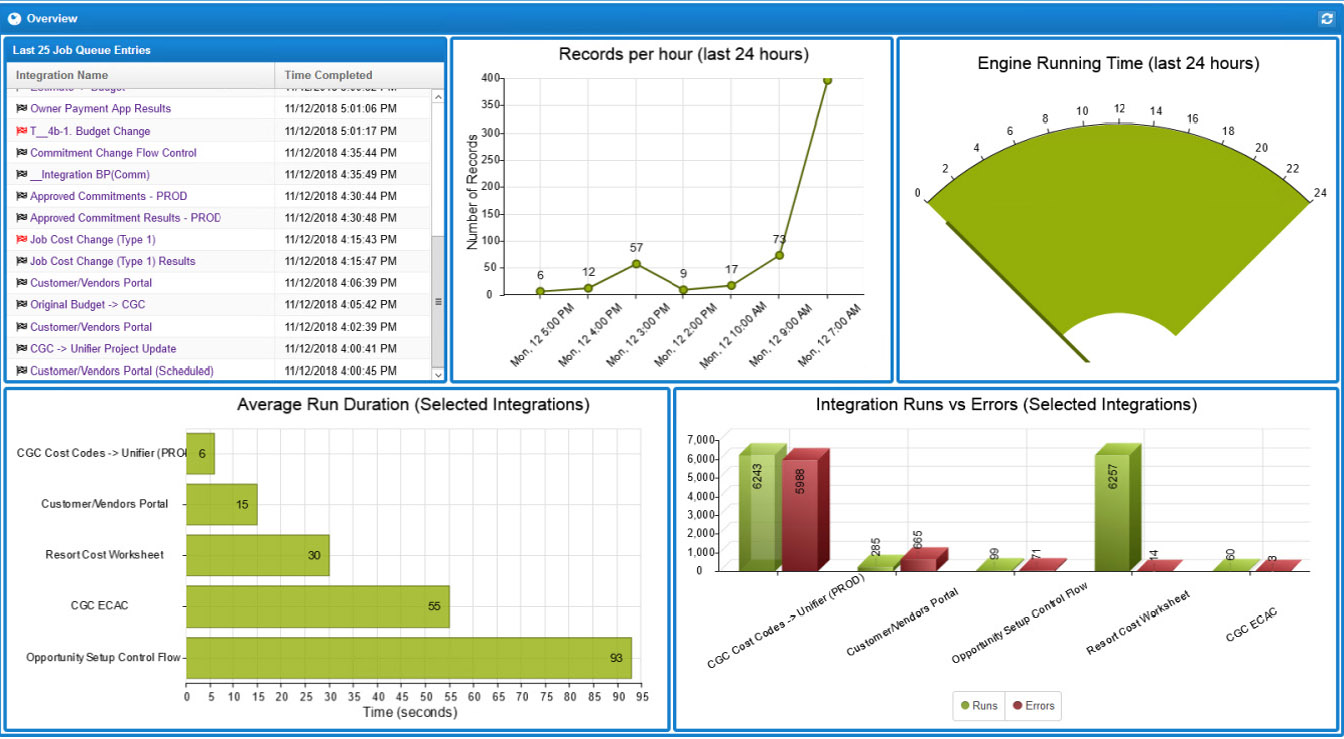
Task: Click red flag icon beside T__4b-1. Budget Change
Action: [21, 131]
